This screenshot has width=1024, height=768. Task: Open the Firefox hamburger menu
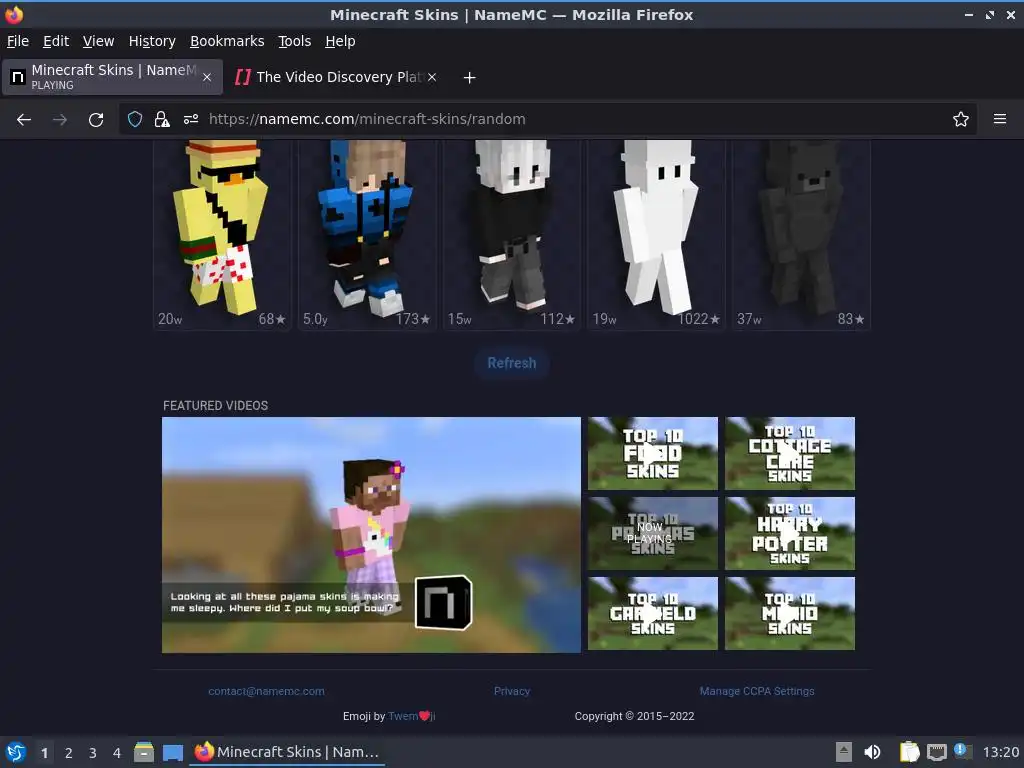click(x=1000, y=120)
